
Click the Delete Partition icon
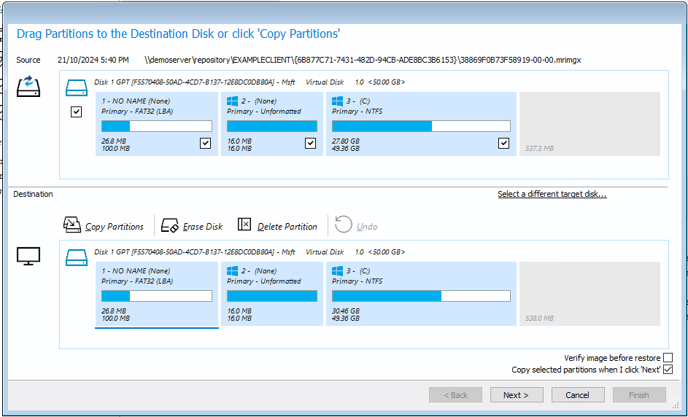tap(244, 224)
